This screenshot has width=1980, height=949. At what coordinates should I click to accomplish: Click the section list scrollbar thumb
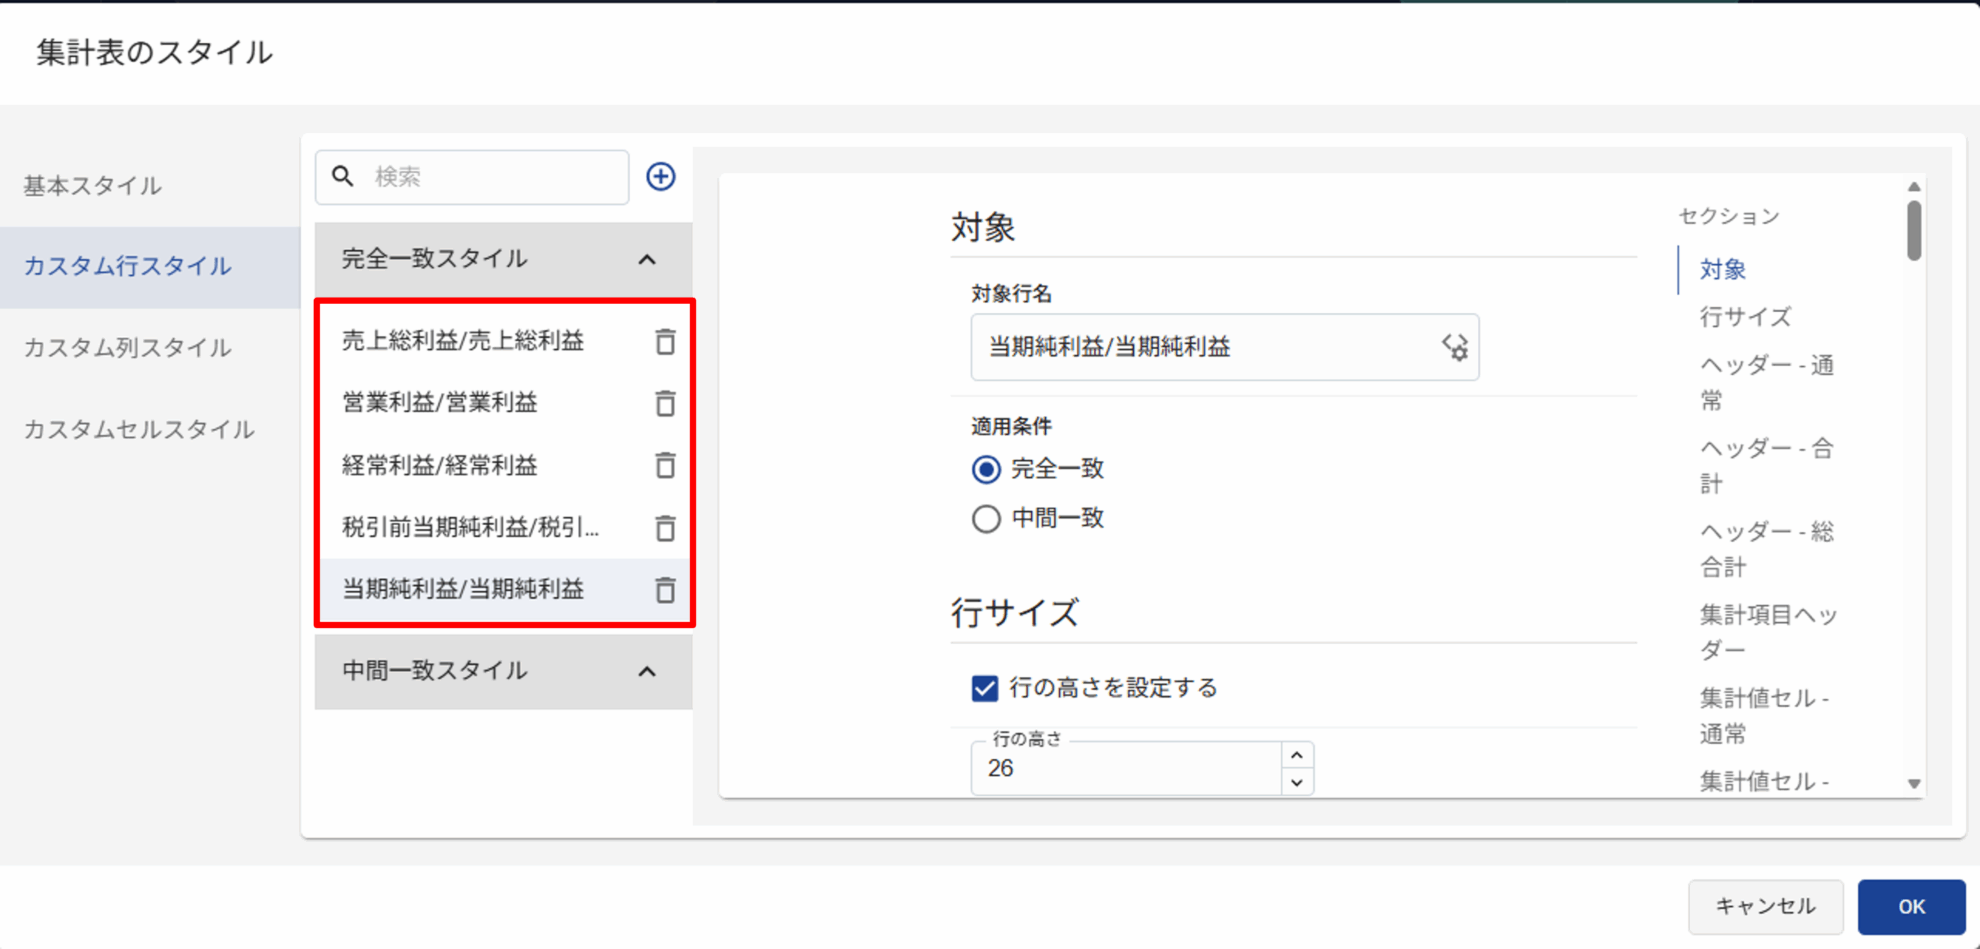pos(1913,230)
